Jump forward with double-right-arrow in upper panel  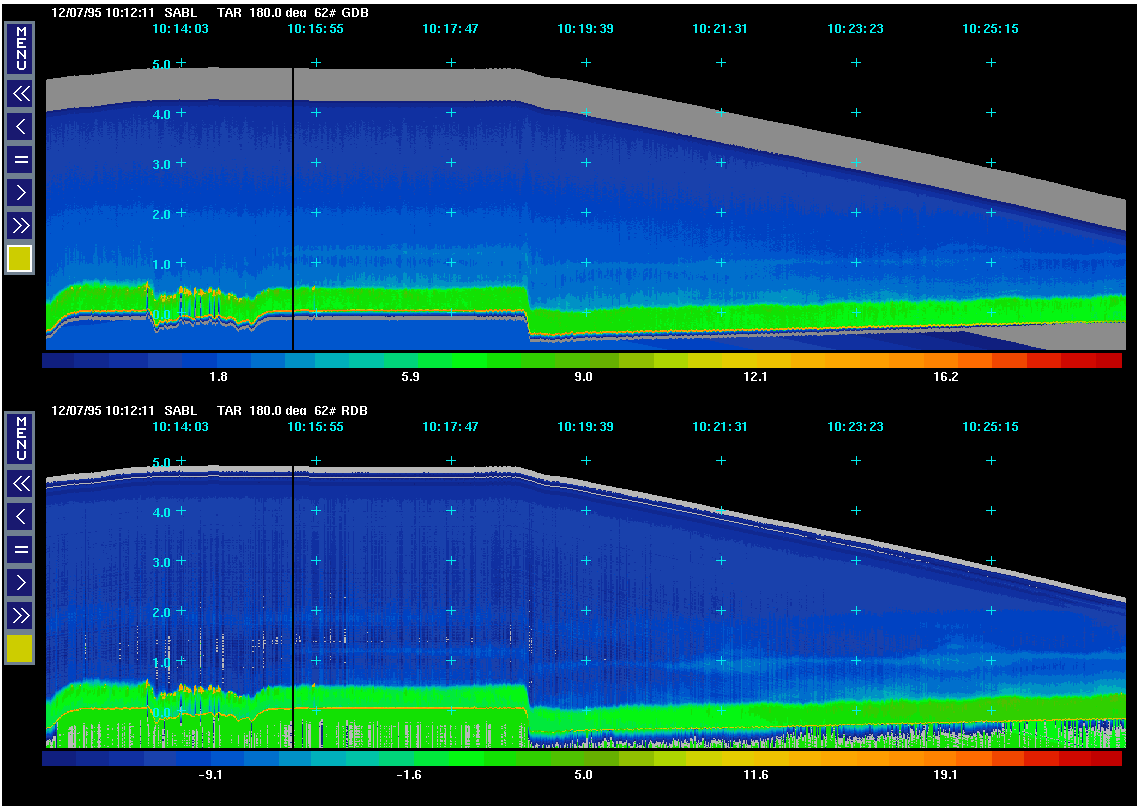click(x=21, y=224)
